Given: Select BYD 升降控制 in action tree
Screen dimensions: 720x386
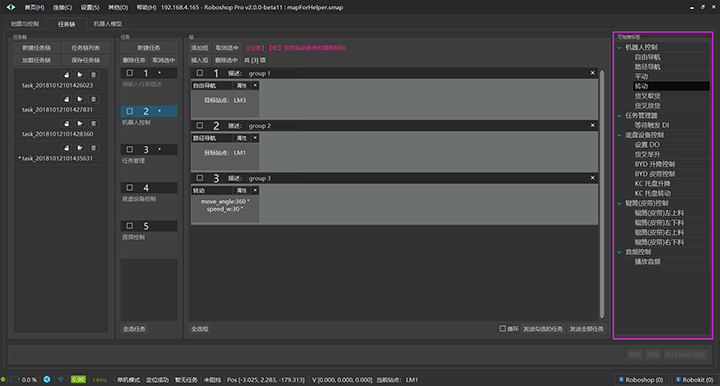Looking at the screenshot, I should tap(655, 164).
